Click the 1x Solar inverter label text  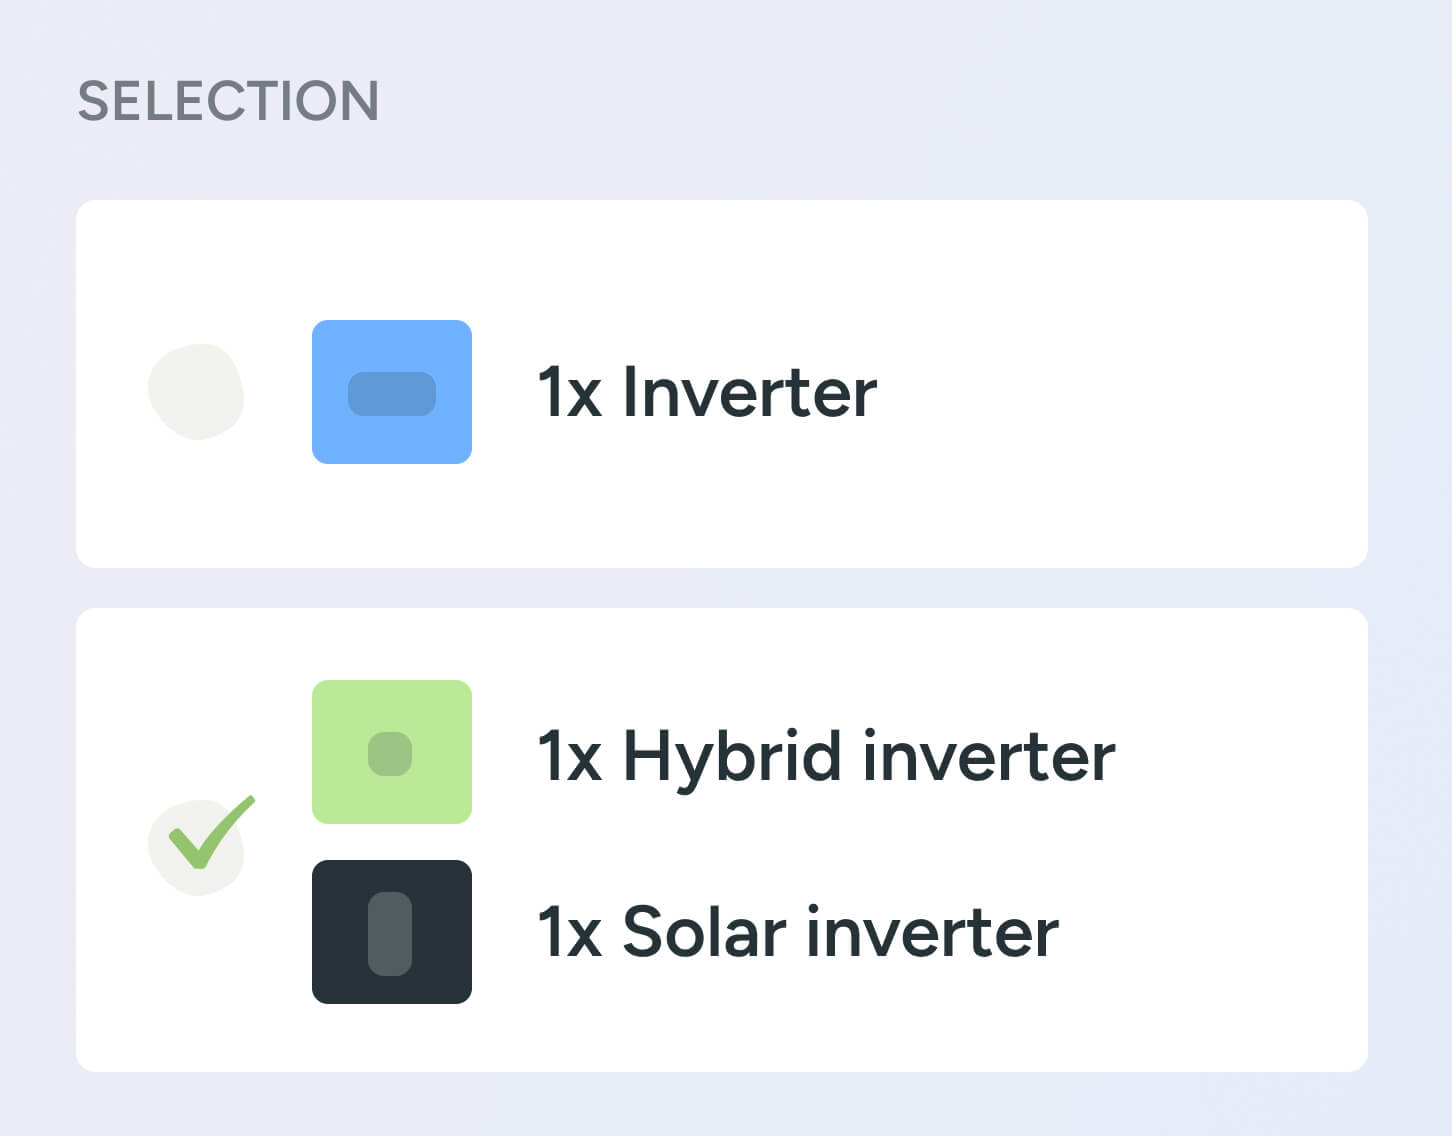[797, 931]
